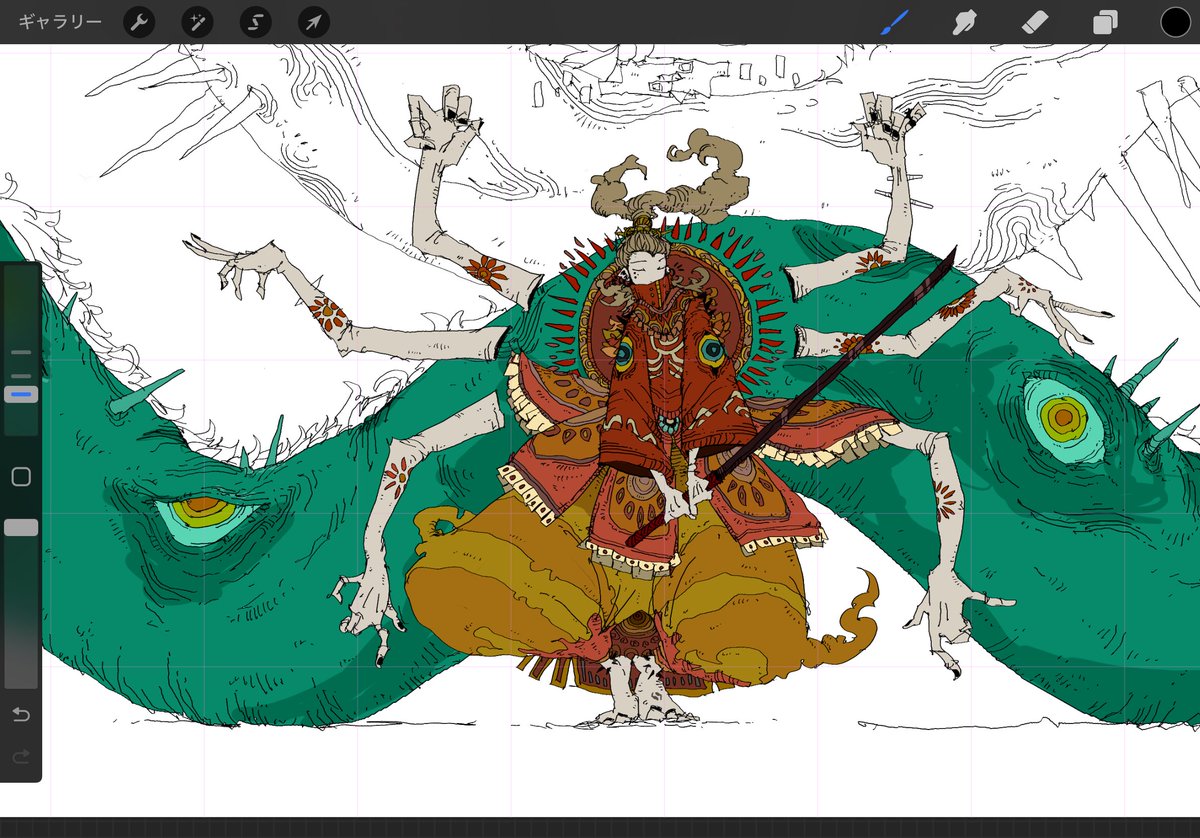Click the brush size slider handle
Image resolution: width=1200 pixels, height=838 pixels.
point(21,395)
